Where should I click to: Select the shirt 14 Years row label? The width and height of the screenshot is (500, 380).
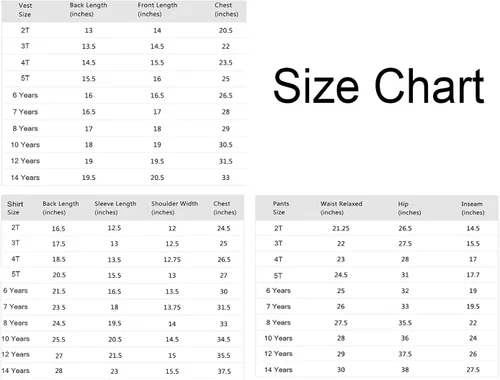coord(16,371)
